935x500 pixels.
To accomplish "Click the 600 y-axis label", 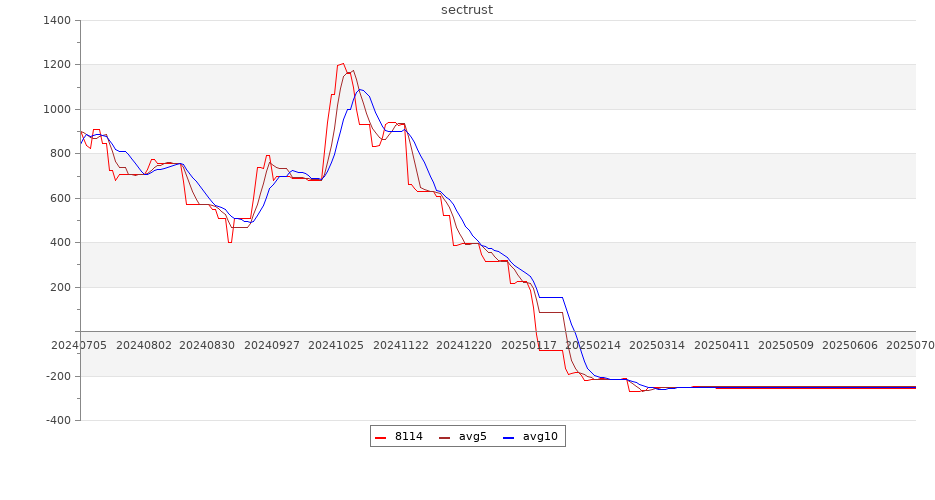I will (x=61, y=198).
